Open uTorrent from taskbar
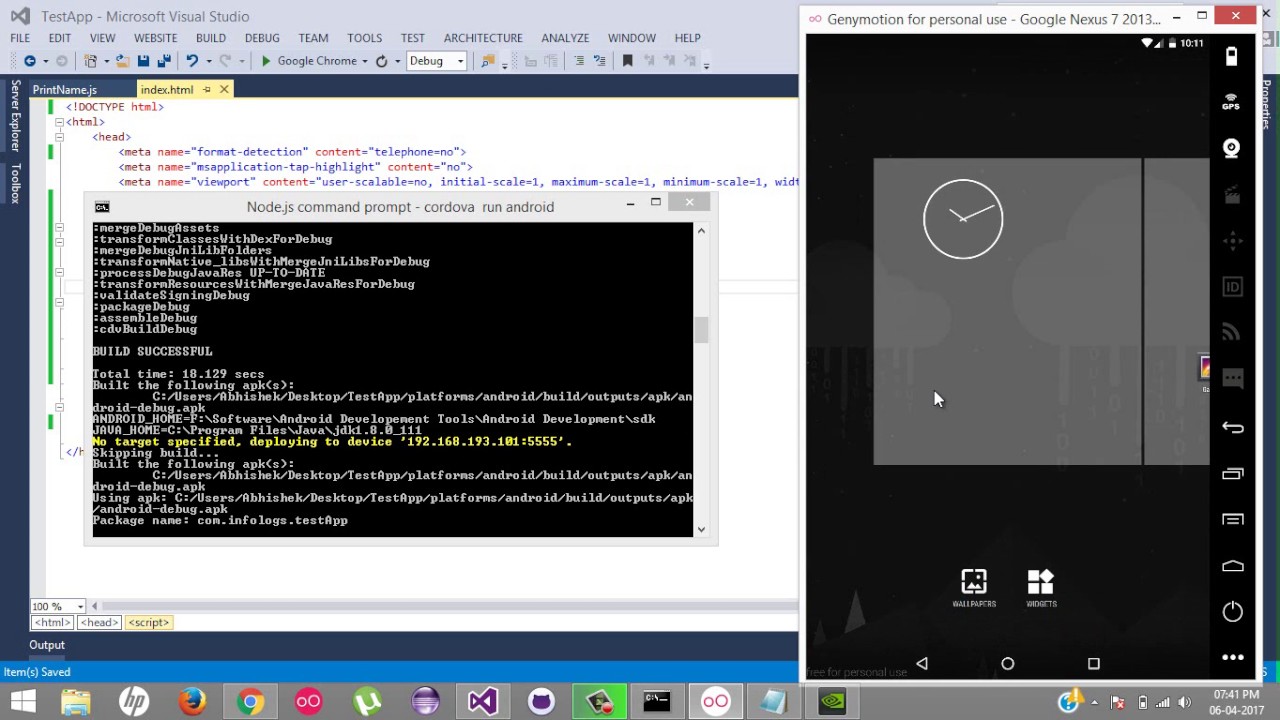 coord(367,701)
